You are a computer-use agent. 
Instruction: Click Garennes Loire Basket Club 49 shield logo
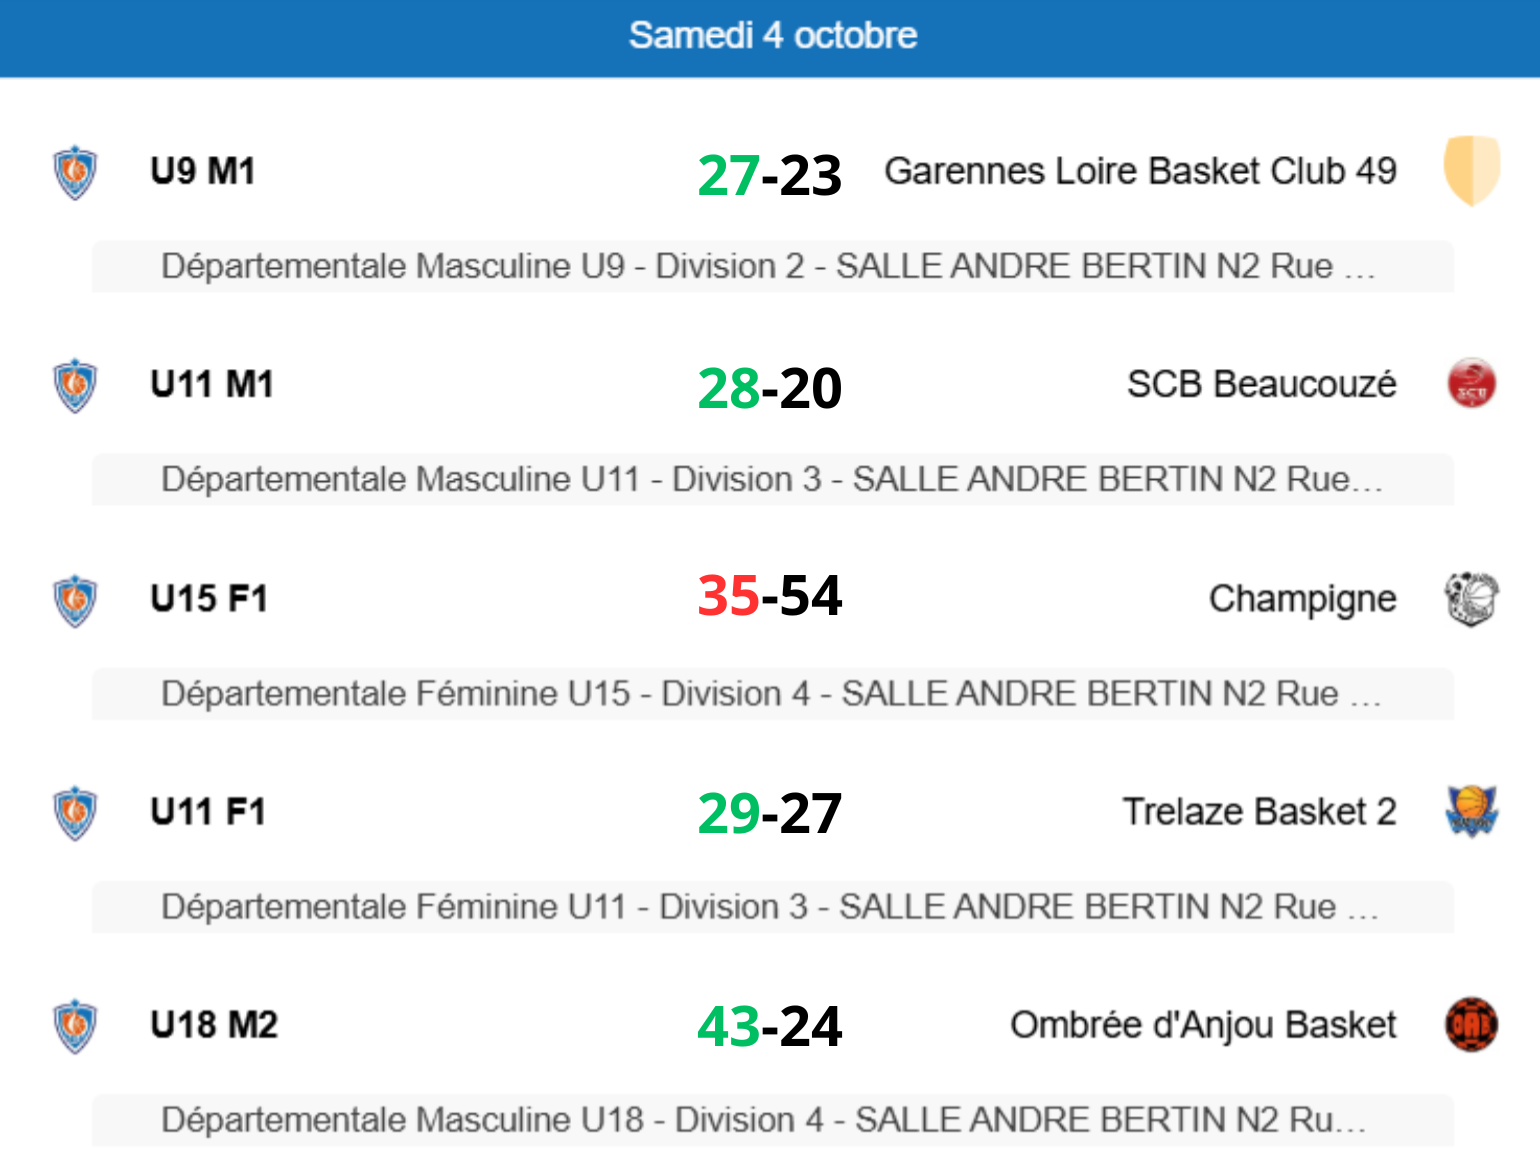click(x=1471, y=170)
